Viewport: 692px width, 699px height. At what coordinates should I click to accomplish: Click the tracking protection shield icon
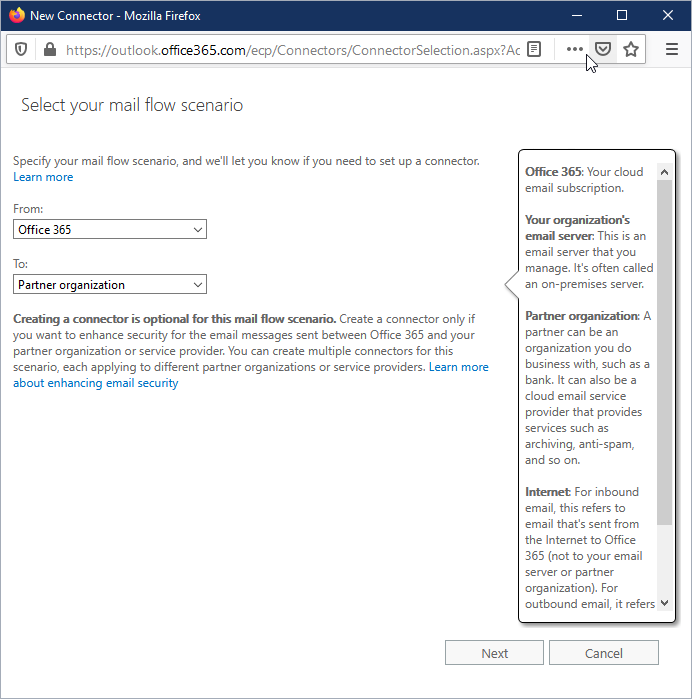click(x=21, y=49)
